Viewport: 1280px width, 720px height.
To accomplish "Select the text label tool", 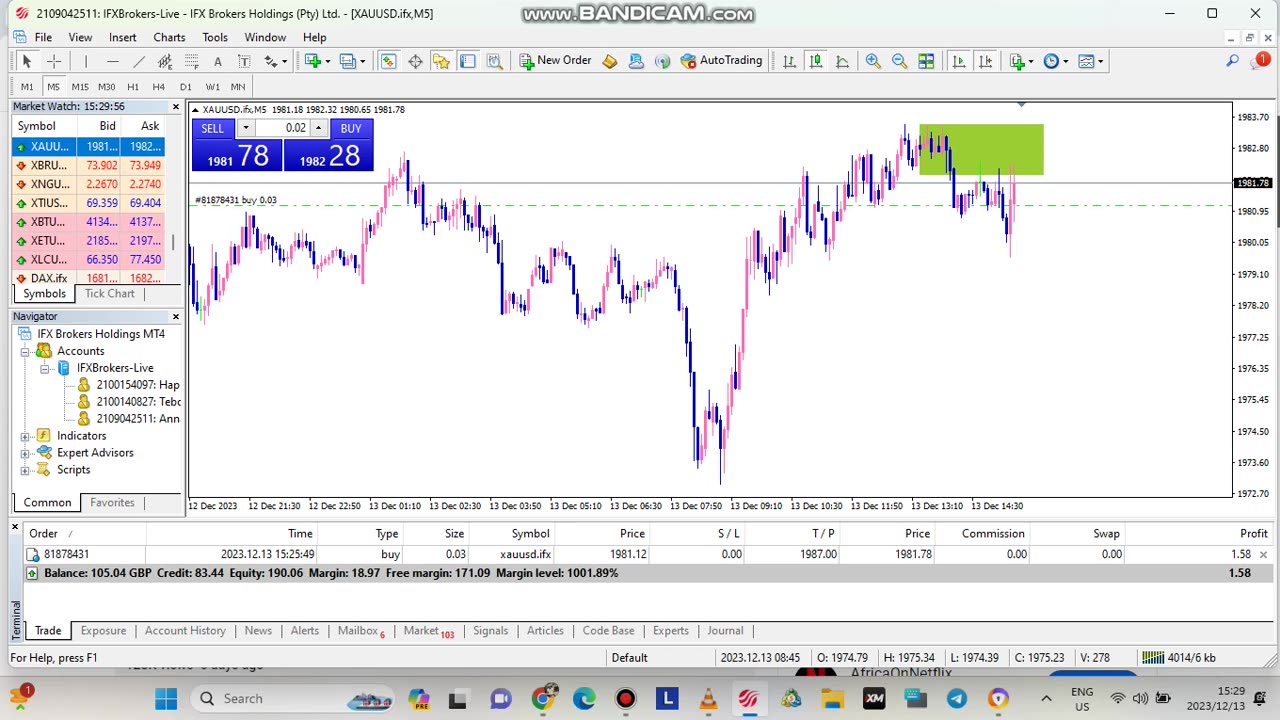I will 243,61.
